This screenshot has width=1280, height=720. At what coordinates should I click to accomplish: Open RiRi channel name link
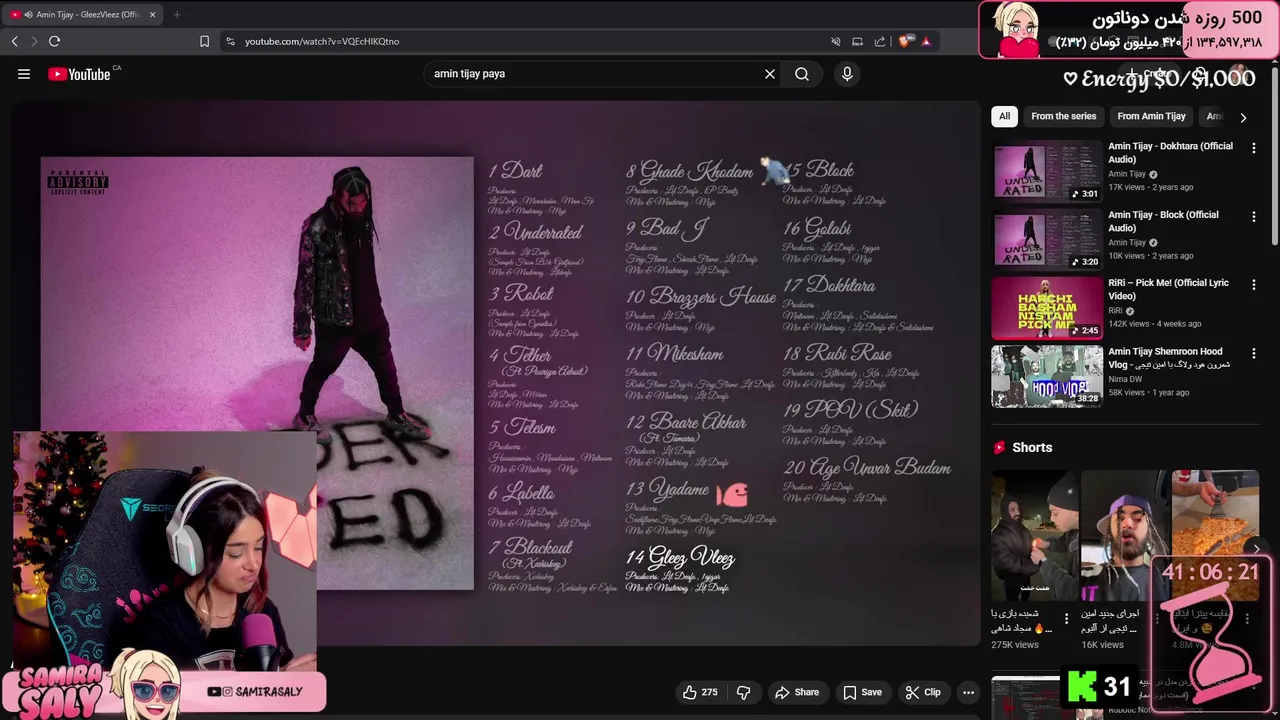click(x=1115, y=311)
